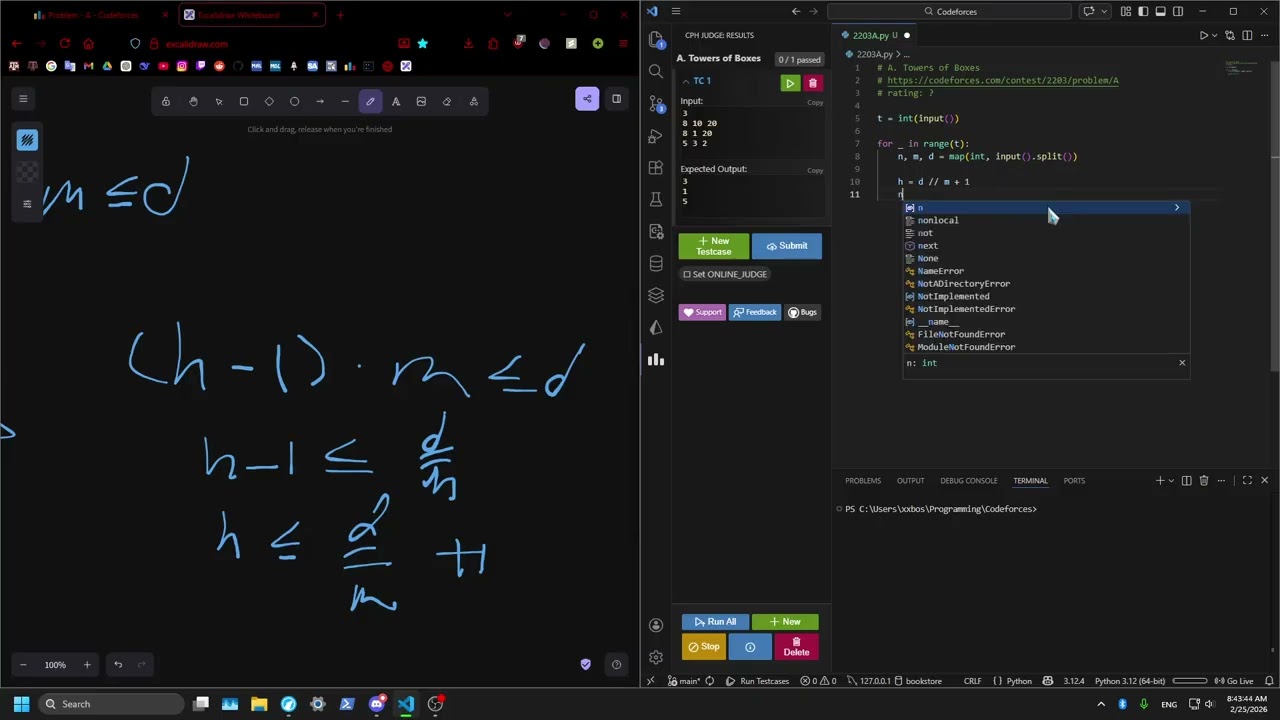Click the New Testcase button

point(713,246)
